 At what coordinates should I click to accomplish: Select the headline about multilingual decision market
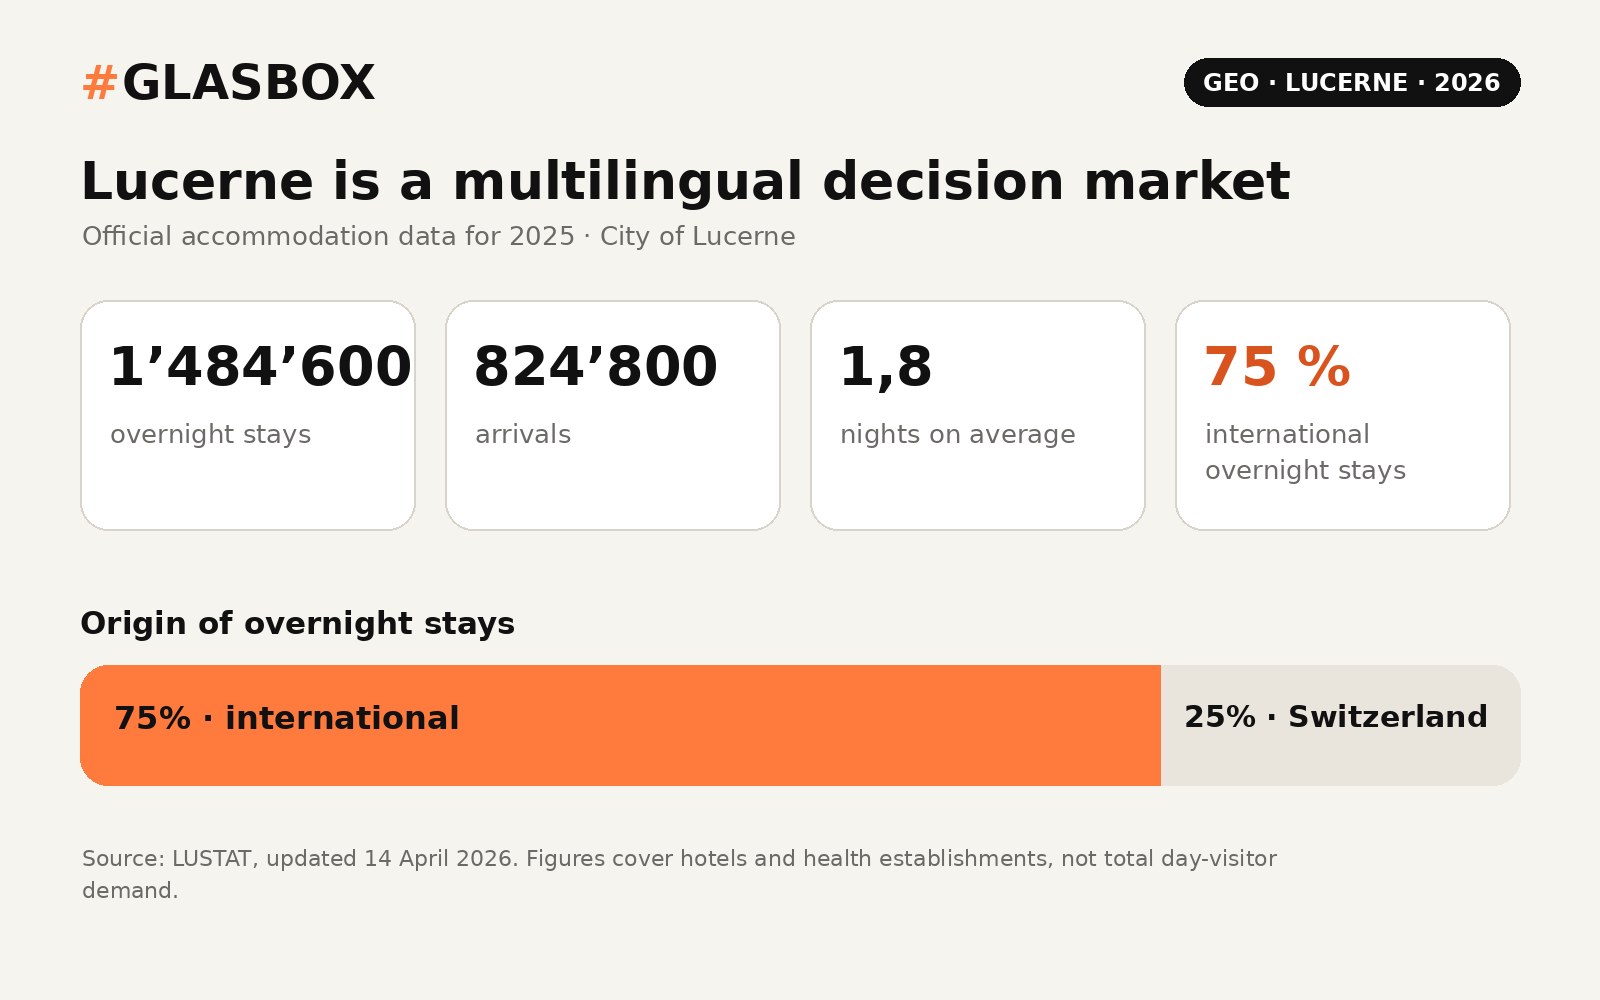click(685, 182)
